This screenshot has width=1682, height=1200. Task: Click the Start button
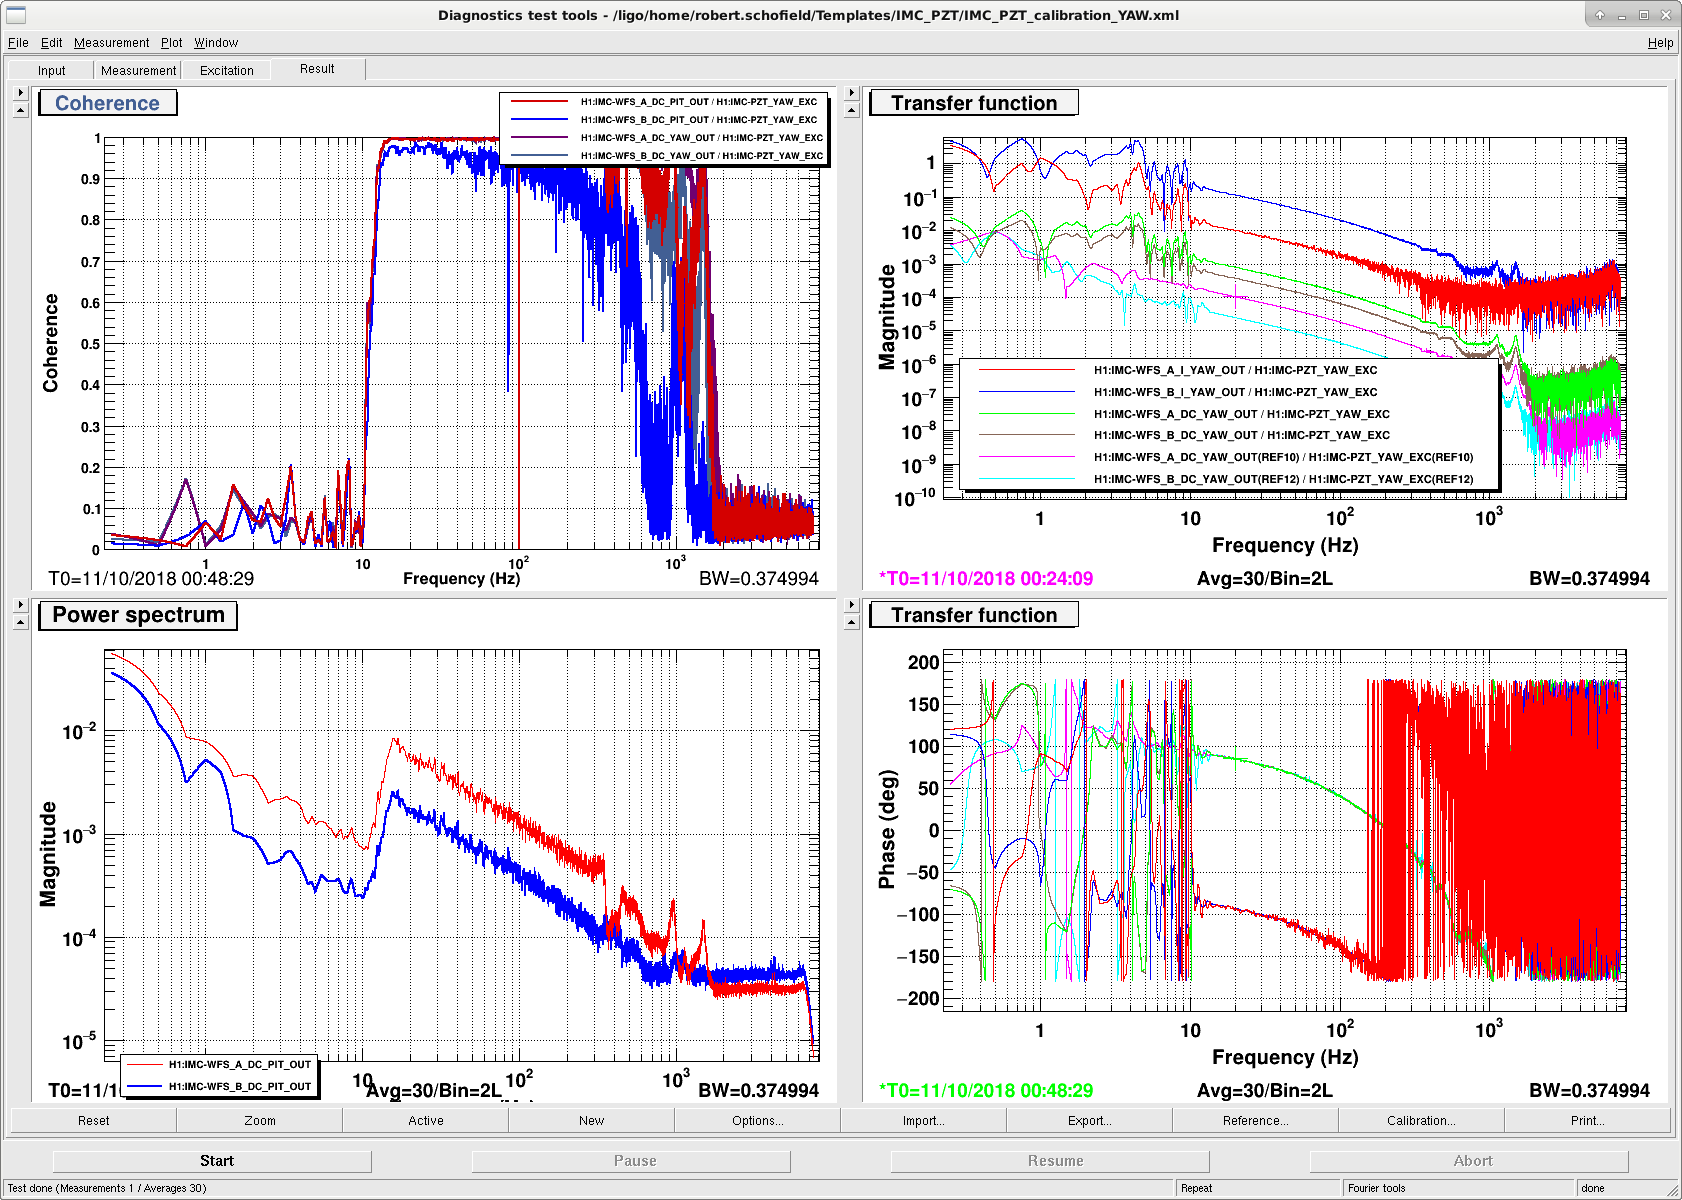(x=217, y=1161)
